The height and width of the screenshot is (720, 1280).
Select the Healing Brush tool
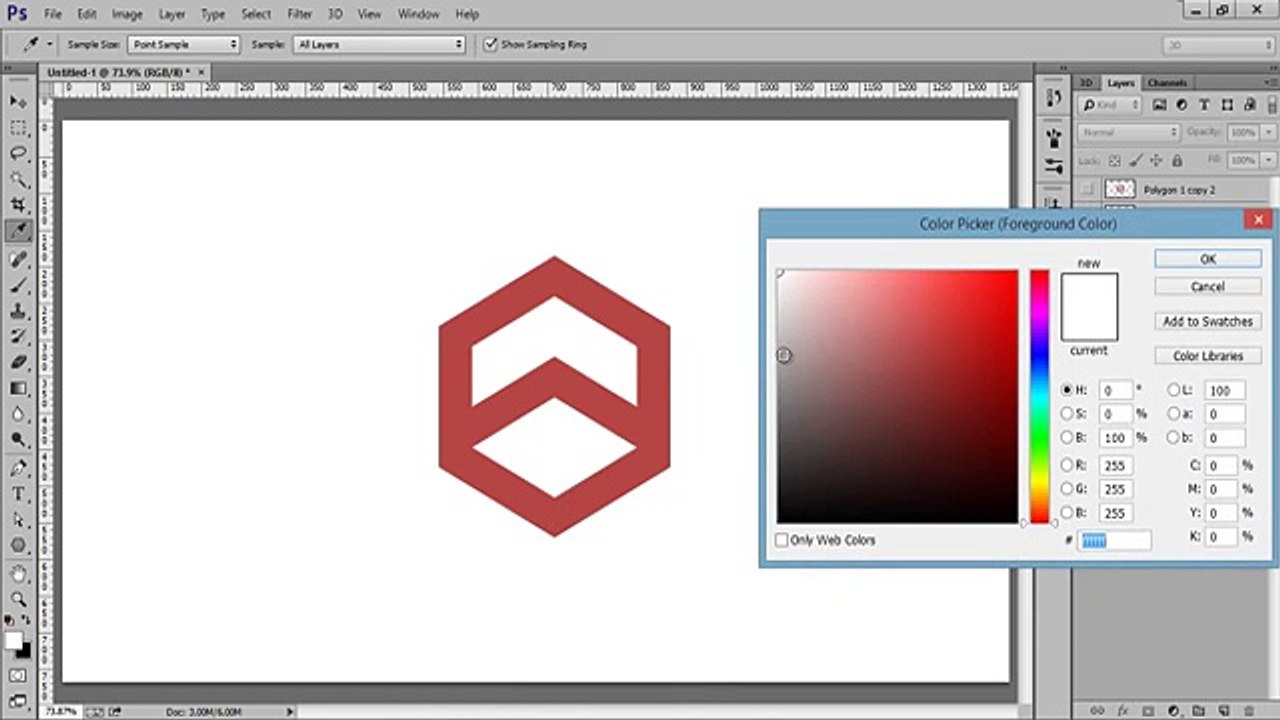click(18, 259)
